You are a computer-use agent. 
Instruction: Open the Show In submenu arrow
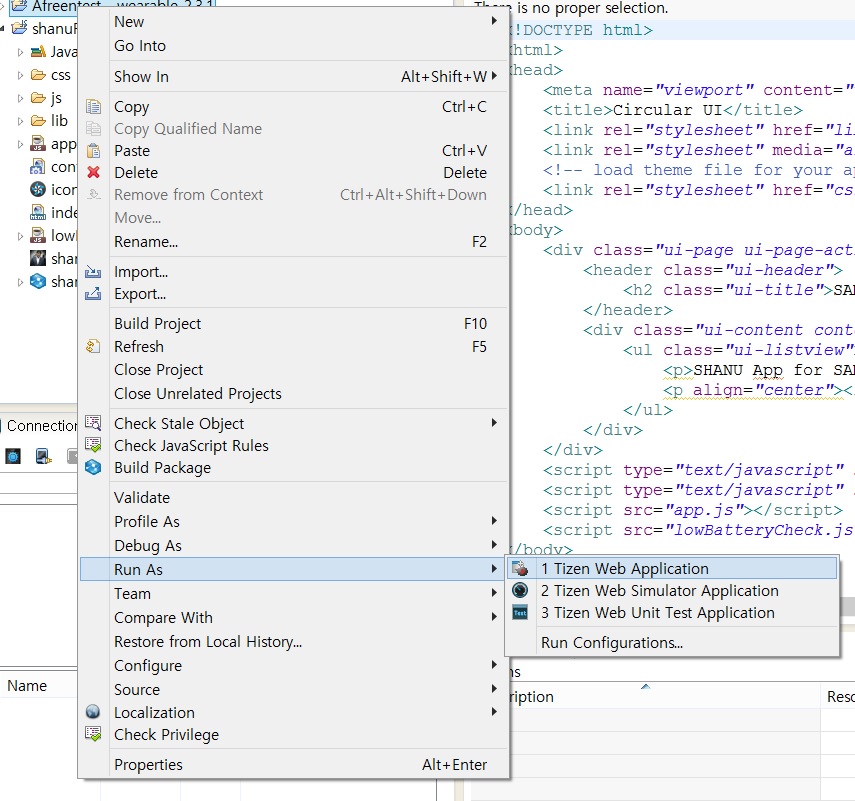494,76
